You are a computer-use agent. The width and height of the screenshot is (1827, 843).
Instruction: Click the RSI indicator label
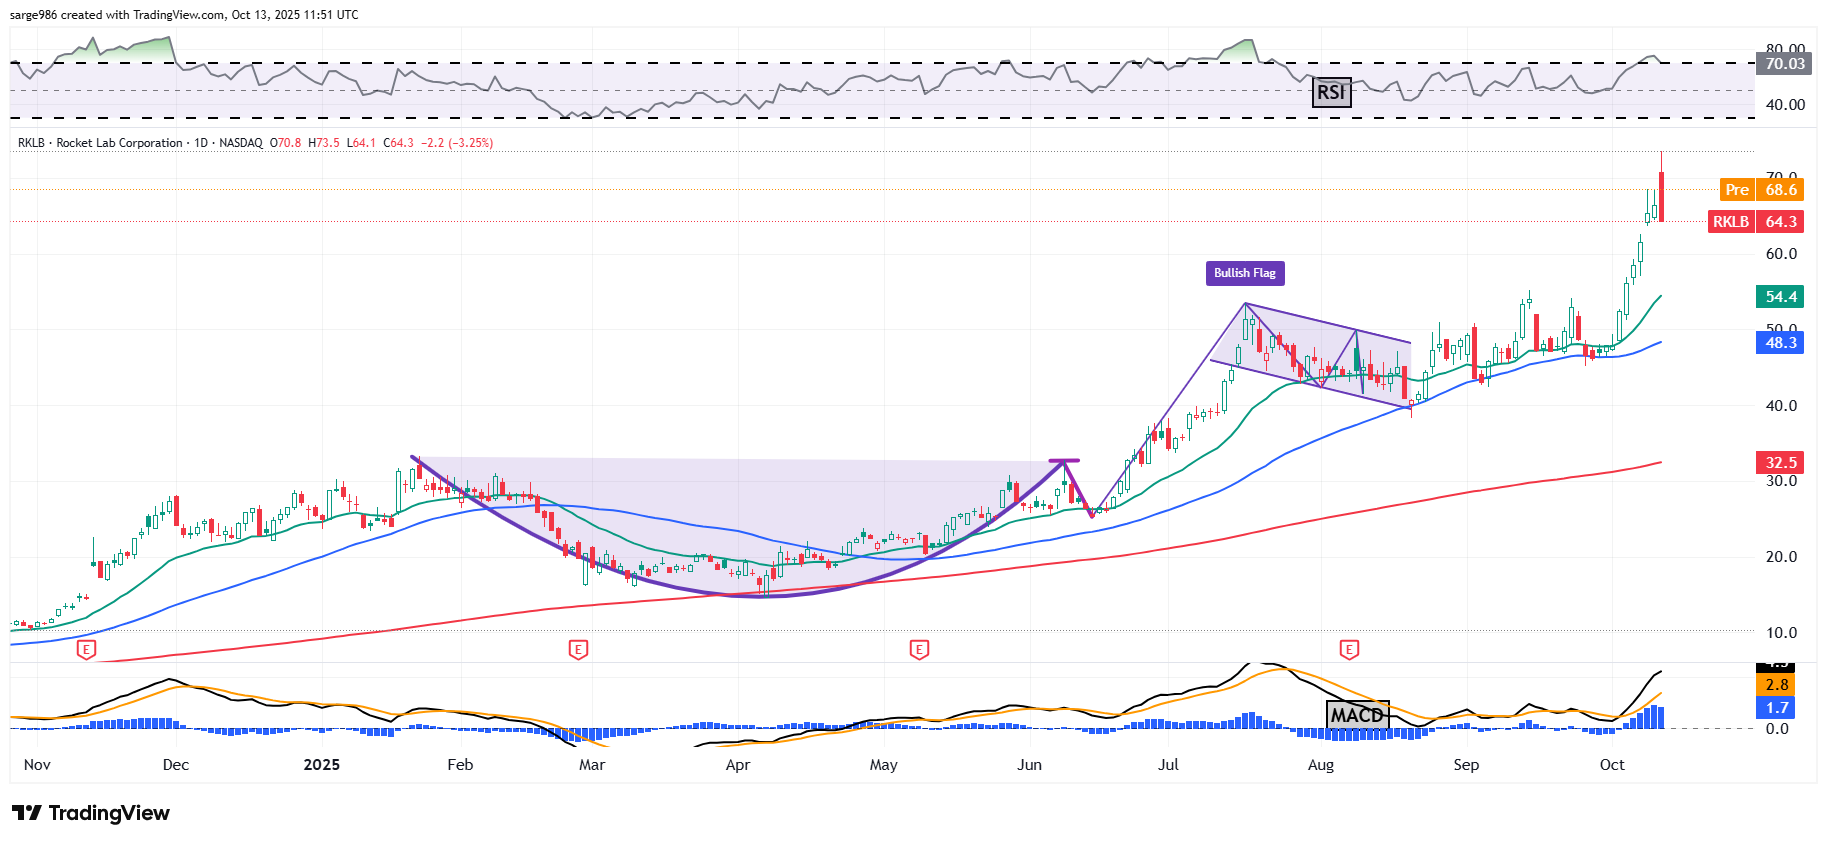click(1330, 93)
